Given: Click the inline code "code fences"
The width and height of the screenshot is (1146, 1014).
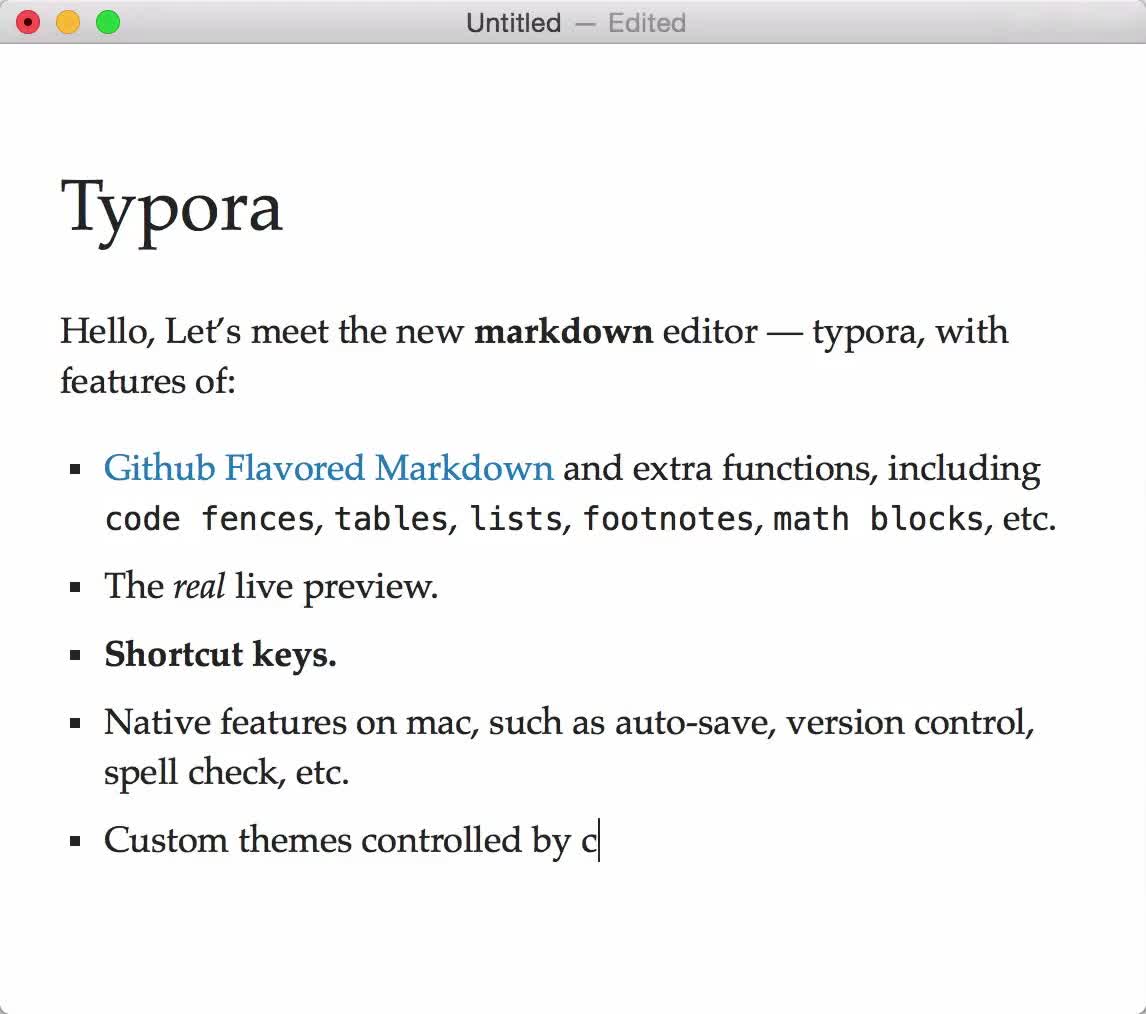Looking at the screenshot, I should coord(210,519).
